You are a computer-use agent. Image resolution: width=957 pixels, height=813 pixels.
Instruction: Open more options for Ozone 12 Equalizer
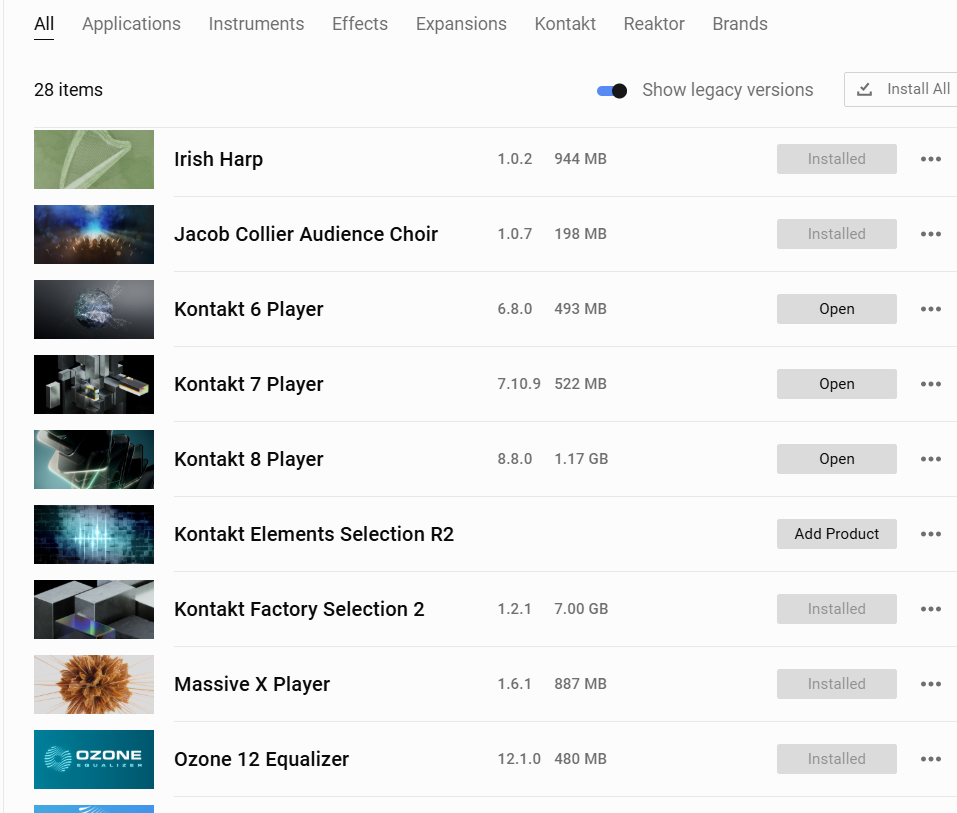(930, 760)
